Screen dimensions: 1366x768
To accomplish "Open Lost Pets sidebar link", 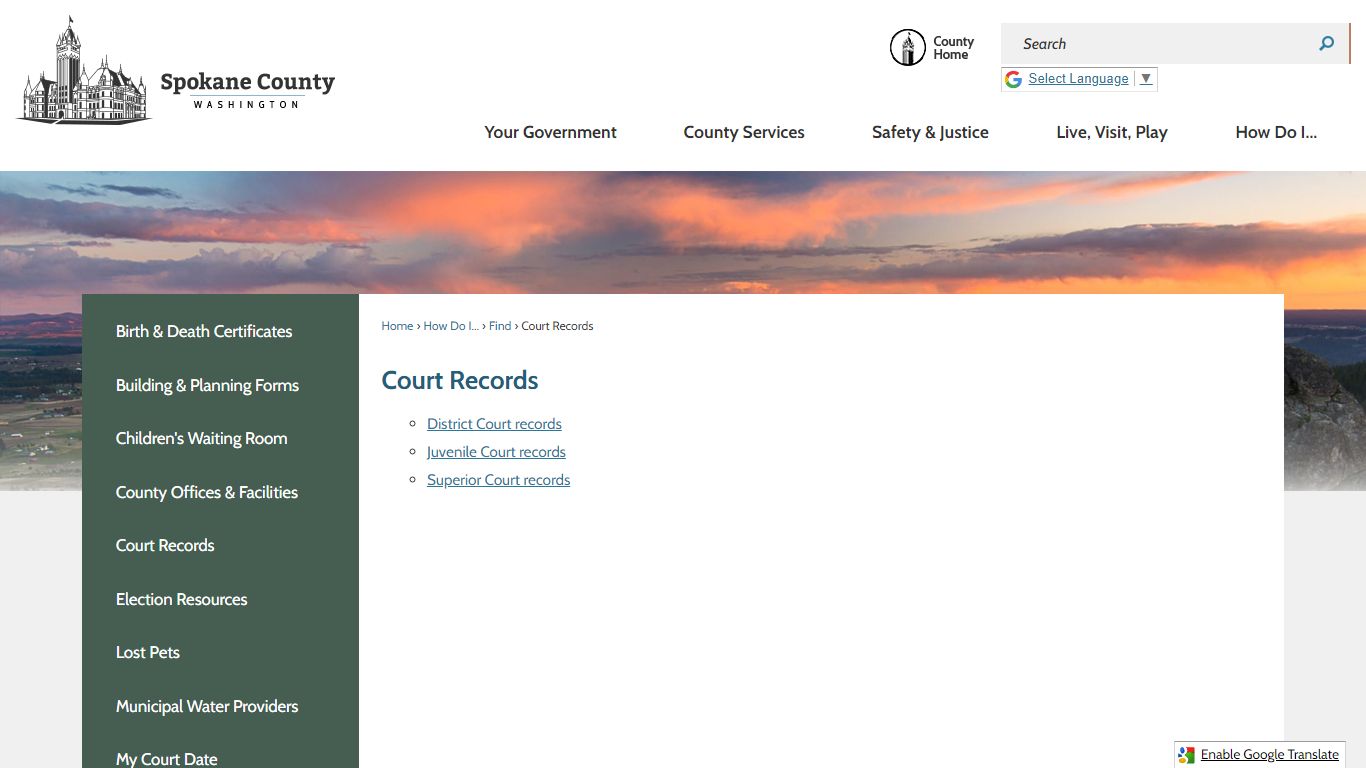I will point(148,652).
